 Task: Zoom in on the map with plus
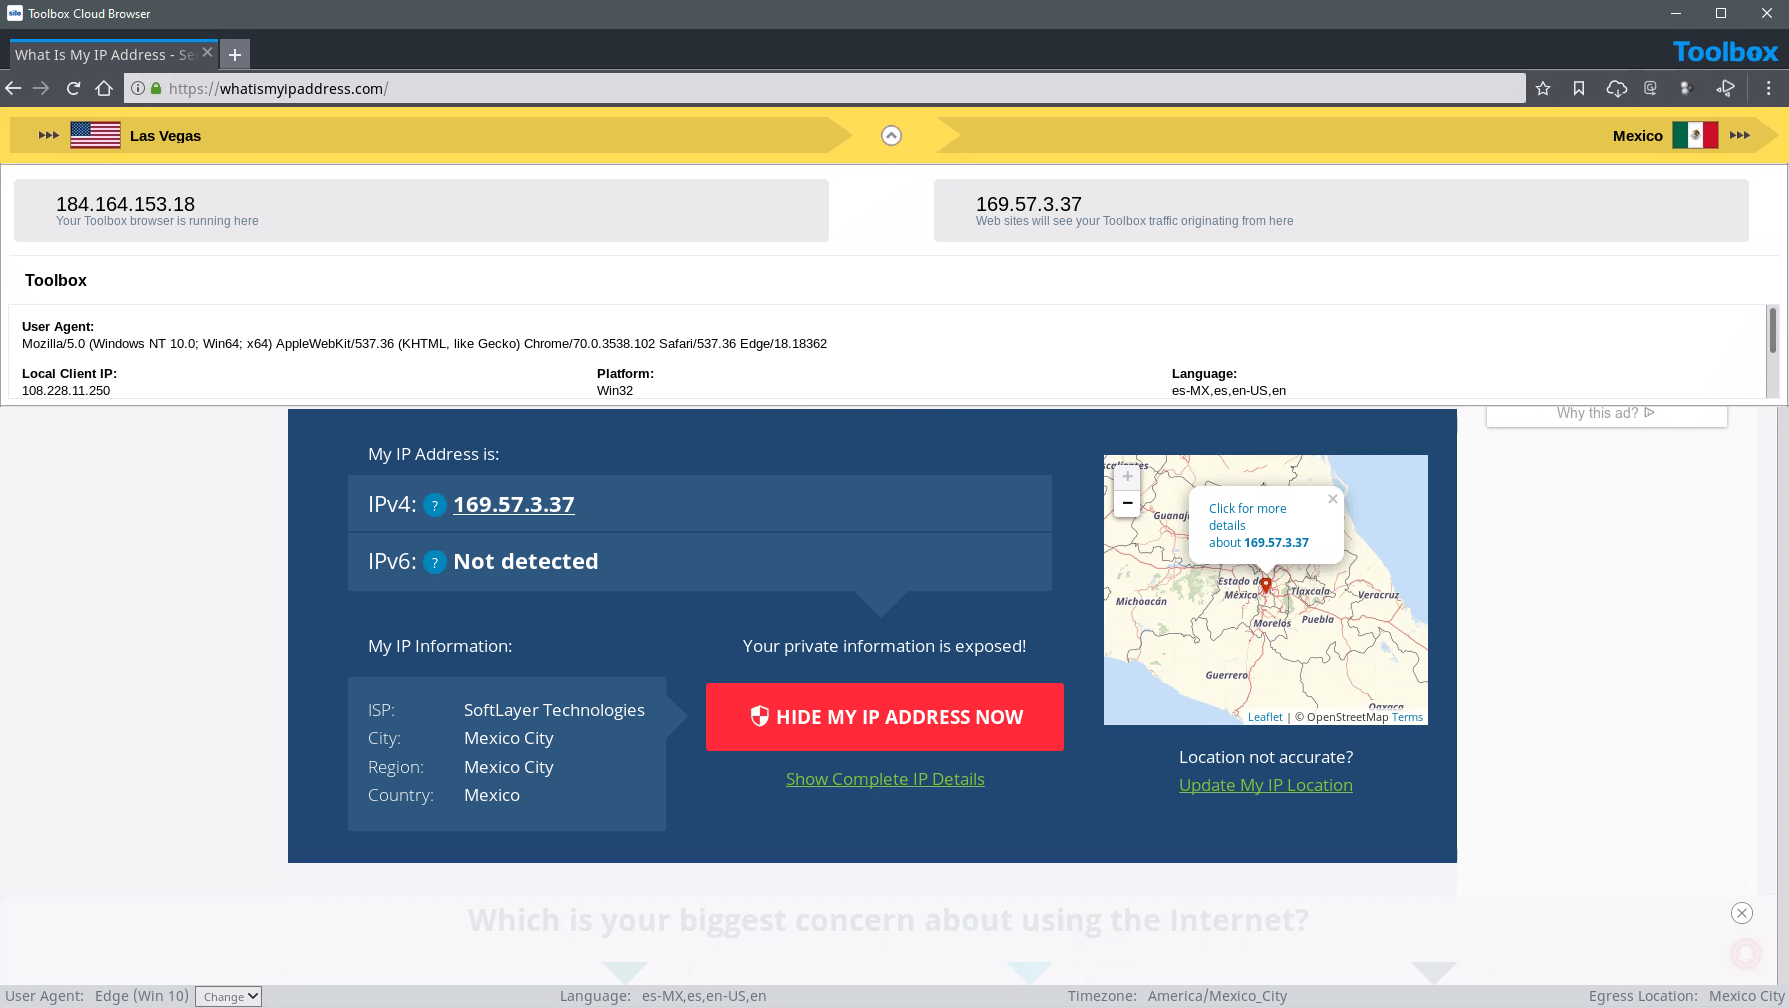(1127, 477)
